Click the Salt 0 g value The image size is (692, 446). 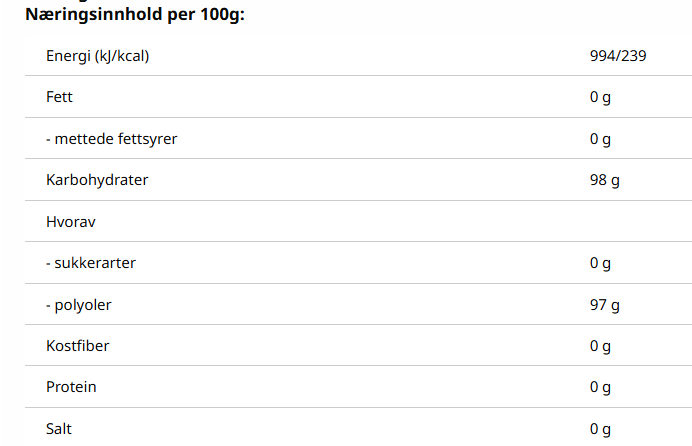click(600, 429)
